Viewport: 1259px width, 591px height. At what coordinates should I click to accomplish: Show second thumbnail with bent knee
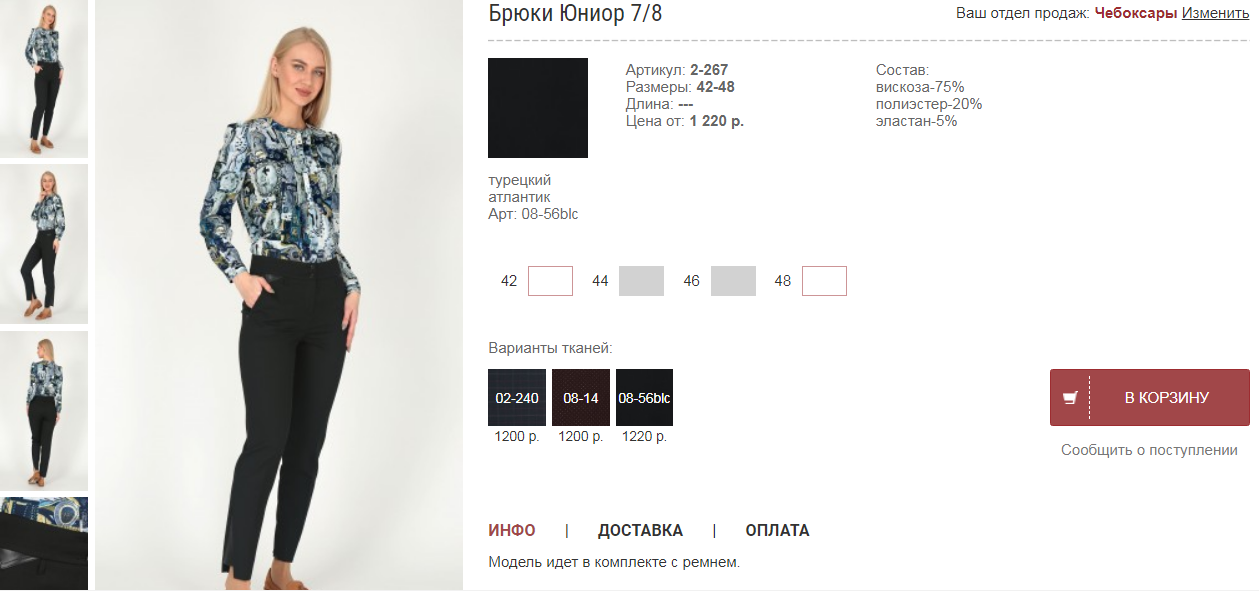[44, 244]
